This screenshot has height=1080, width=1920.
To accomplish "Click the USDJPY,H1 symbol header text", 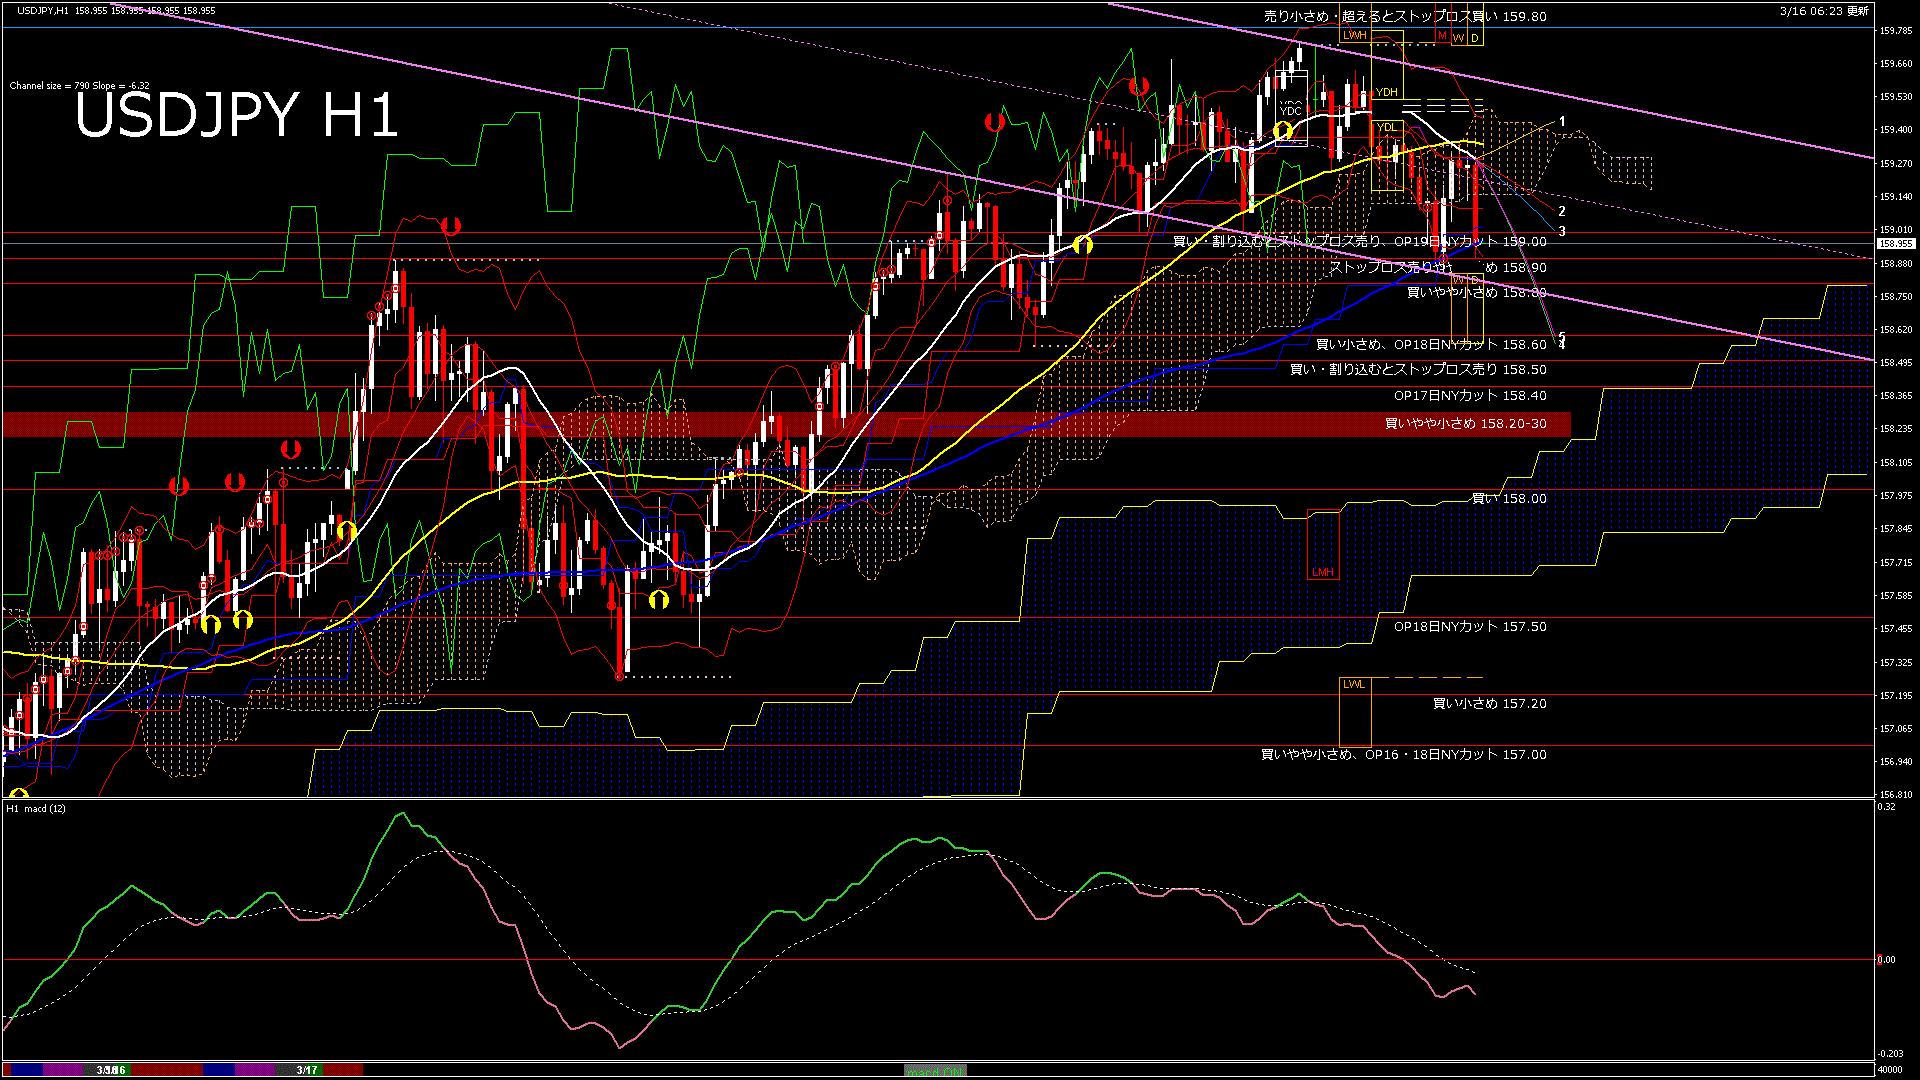I will point(43,10).
